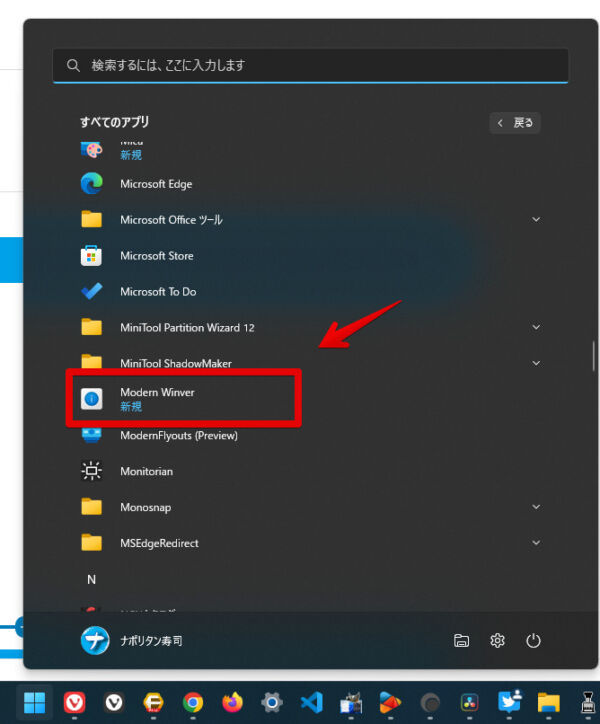This screenshot has height=724, width=600.
Task: Open the stamp icon app on the taskbar
Action: click(x=589, y=703)
